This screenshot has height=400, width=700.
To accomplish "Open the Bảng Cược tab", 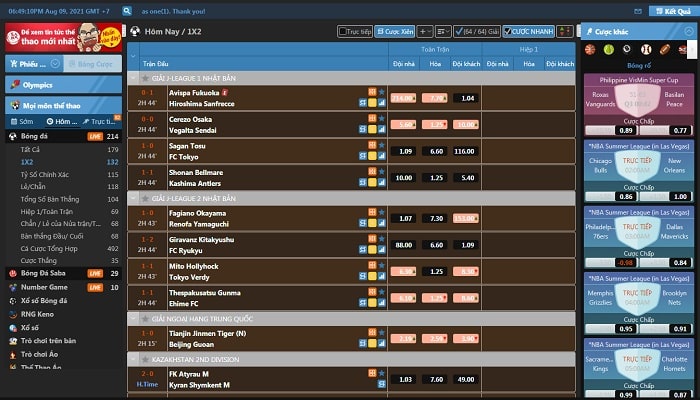I will pos(92,64).
